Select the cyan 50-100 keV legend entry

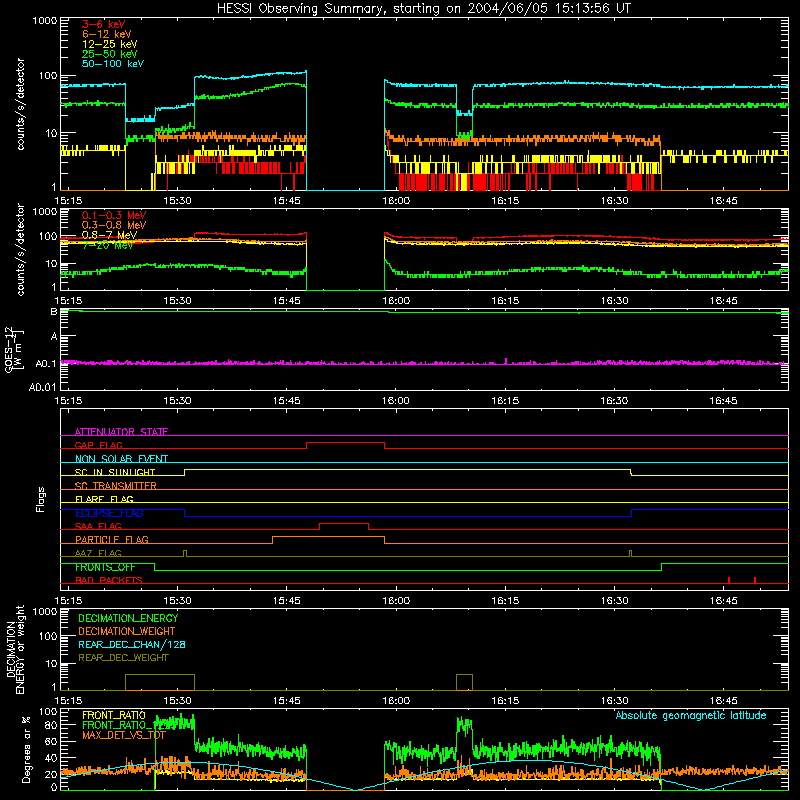(113, 64)
